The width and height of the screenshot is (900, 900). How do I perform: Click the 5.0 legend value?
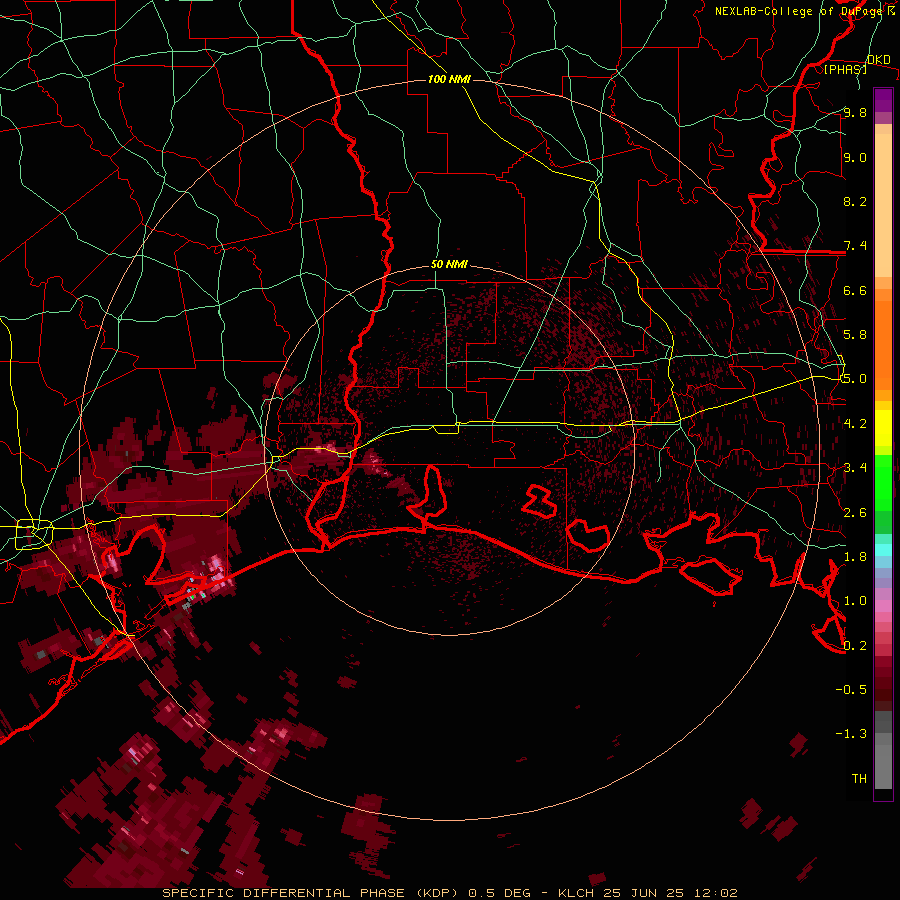(855, 379)
